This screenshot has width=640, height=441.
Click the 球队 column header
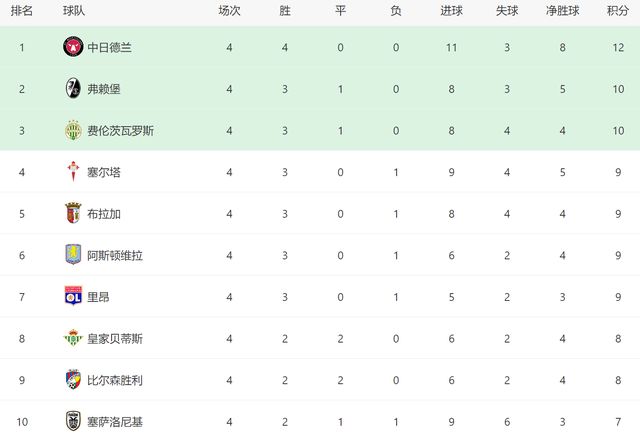[x=73, y=11]
